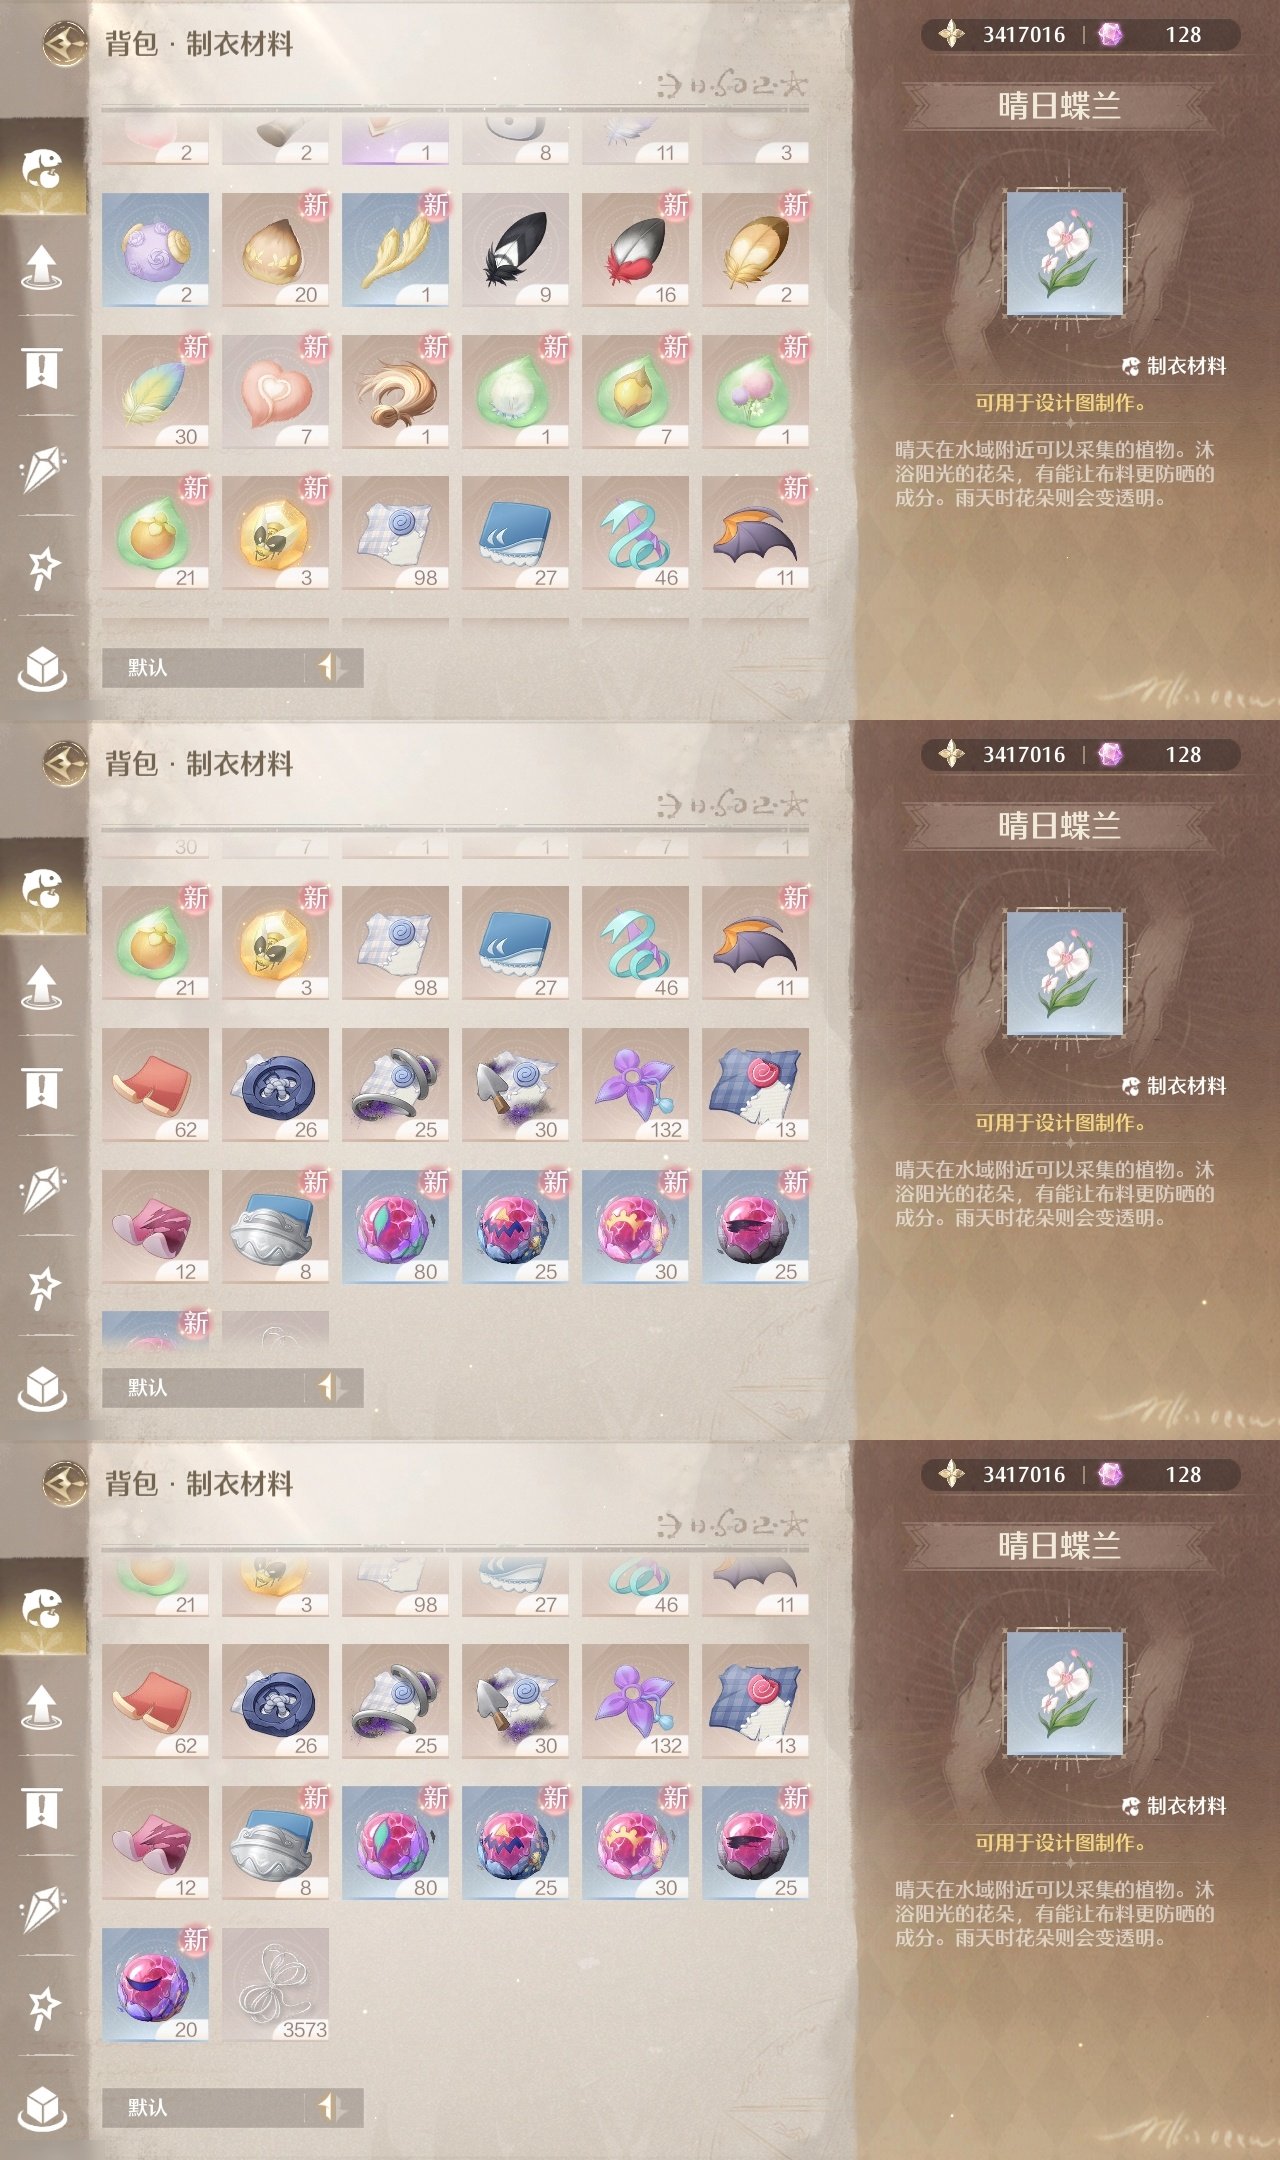Pick the rainbow feather with count 30
This screenshot has width=1280, height=2160.
pyautogui.click(x=155, y=391)
